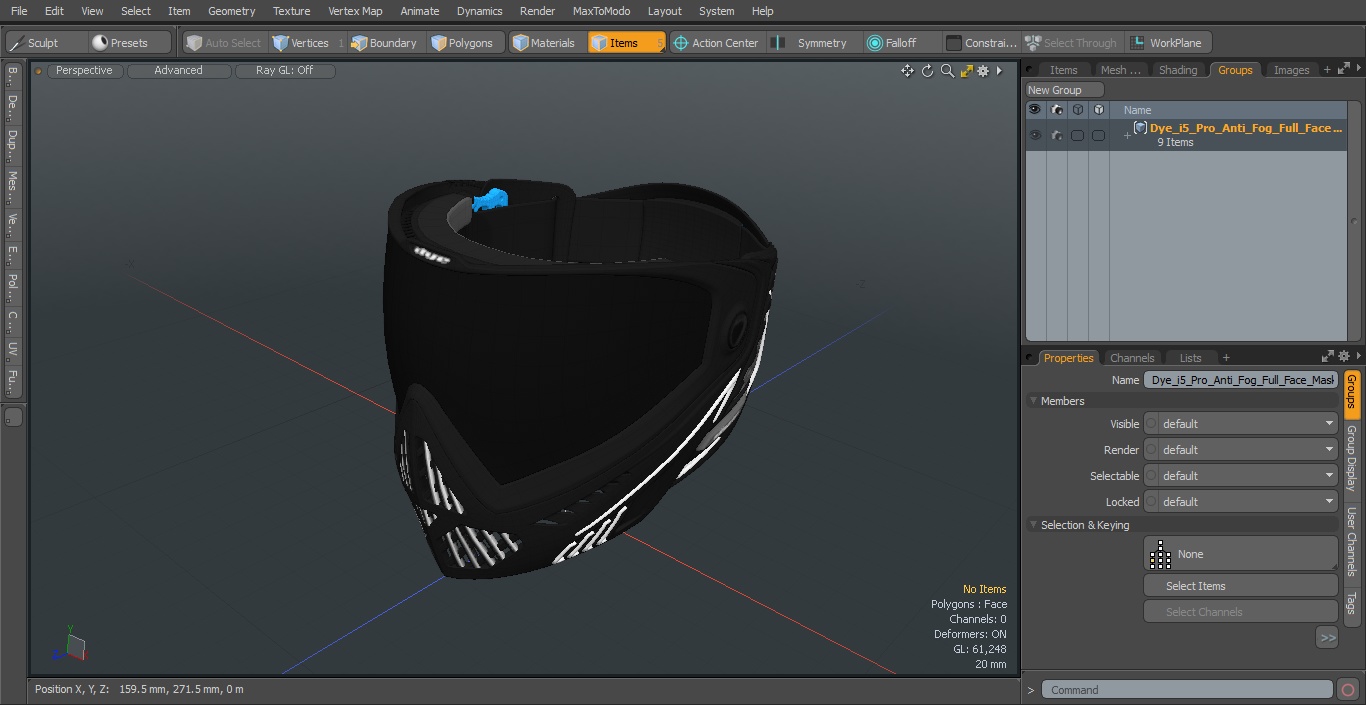Click New Group button
This screenshot has width=1366, height=705.
coord(1064,90)
